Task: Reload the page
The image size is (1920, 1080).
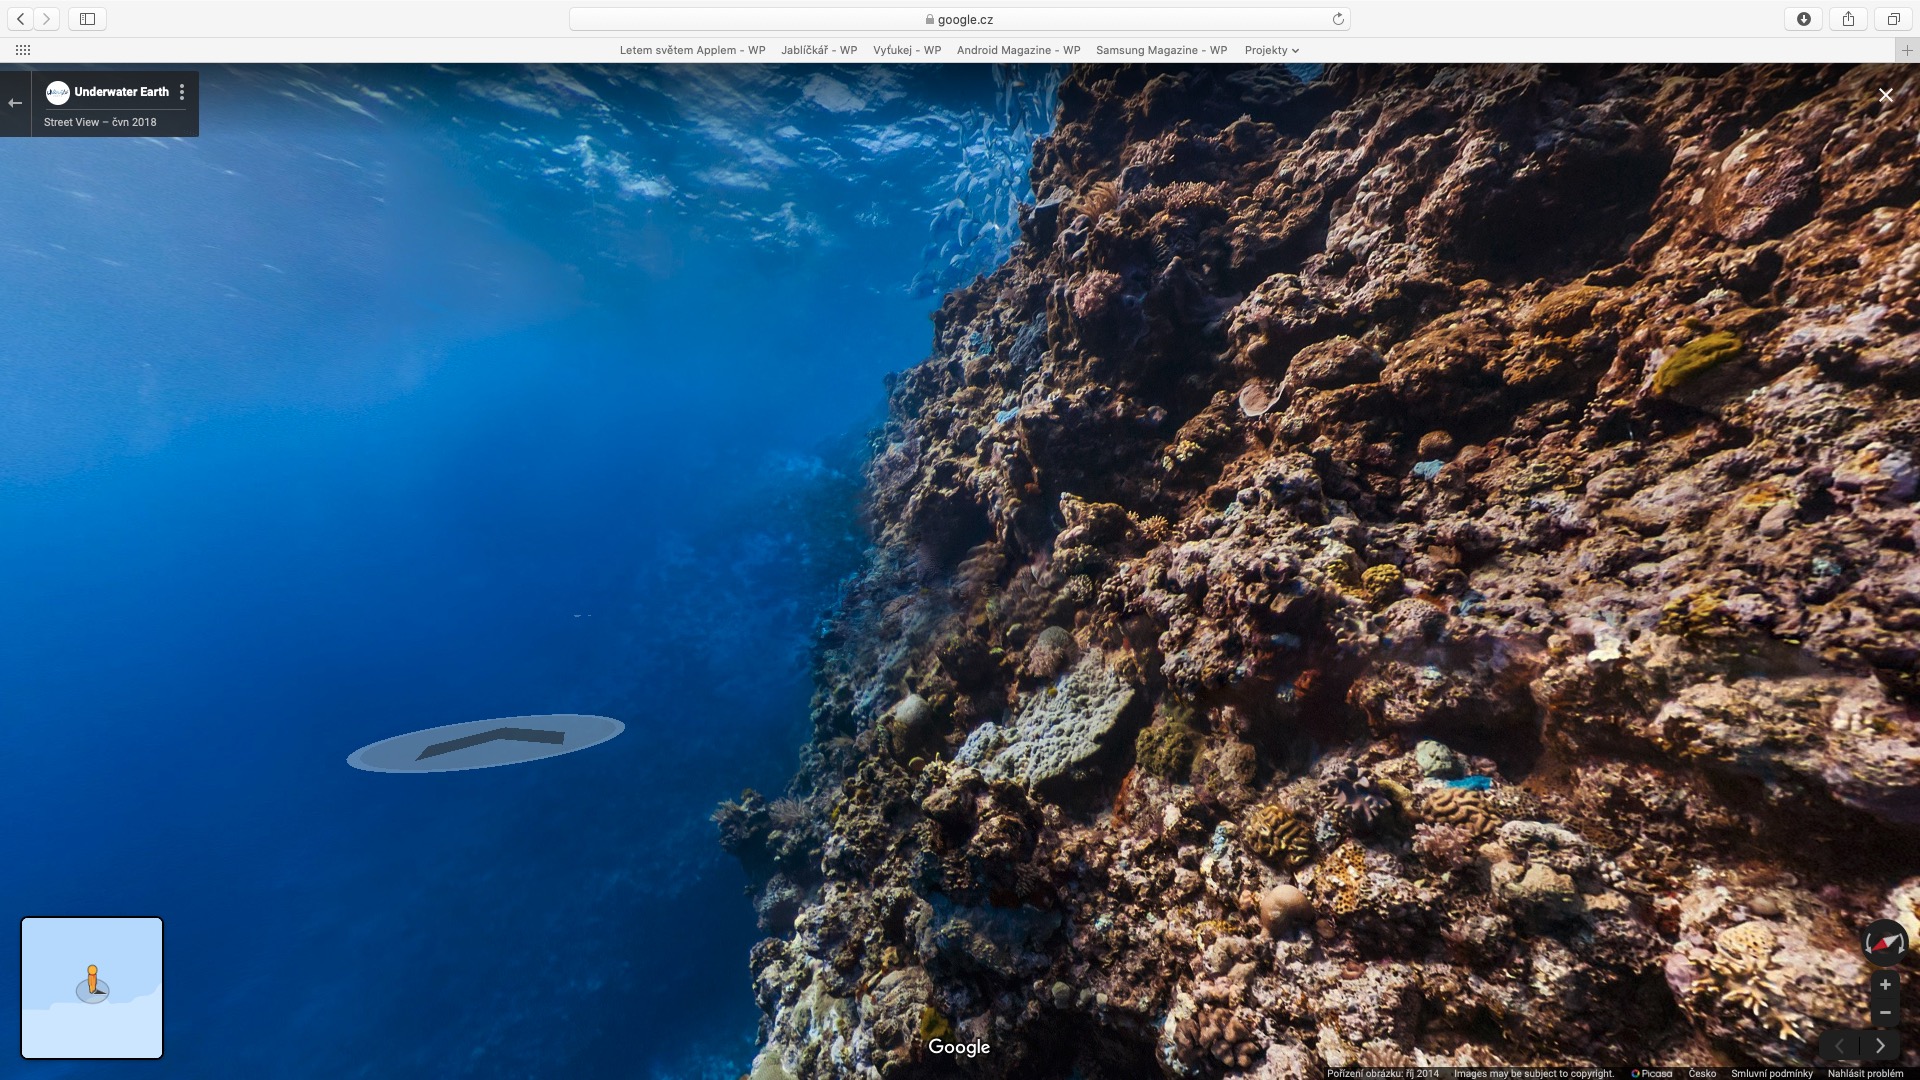Action: 1338,19
